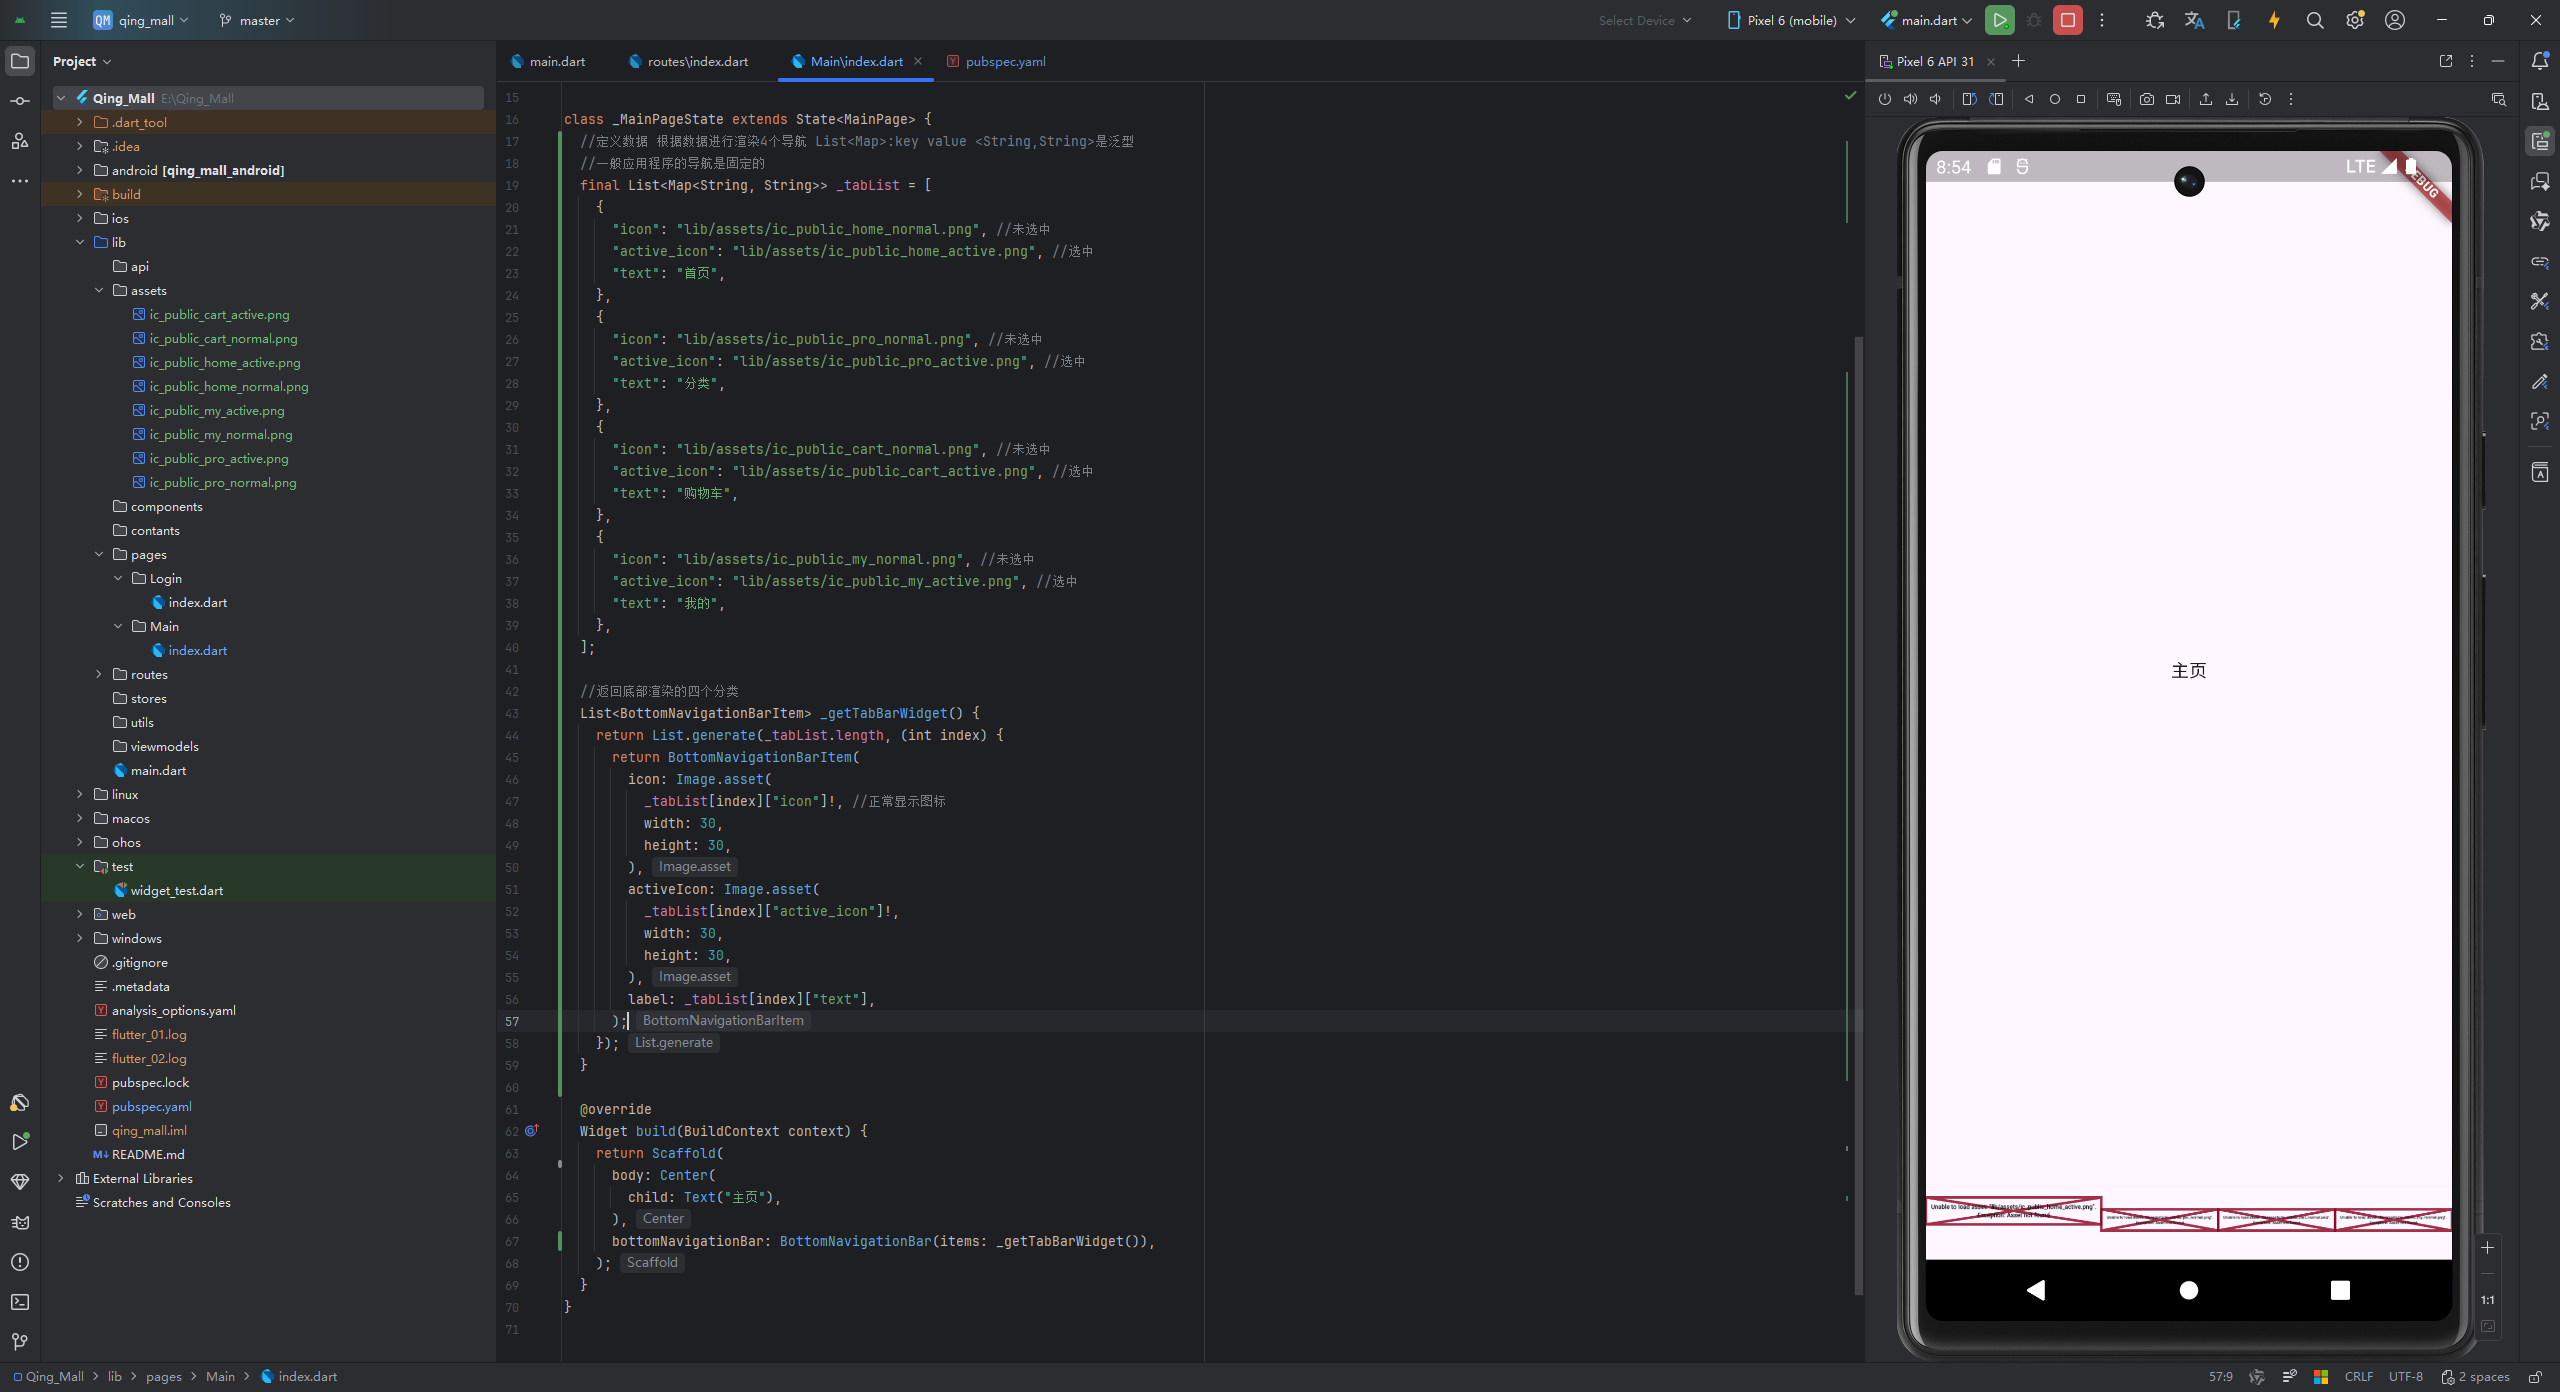Take an emulator screenshot with camera icon

click(2146, 99)
